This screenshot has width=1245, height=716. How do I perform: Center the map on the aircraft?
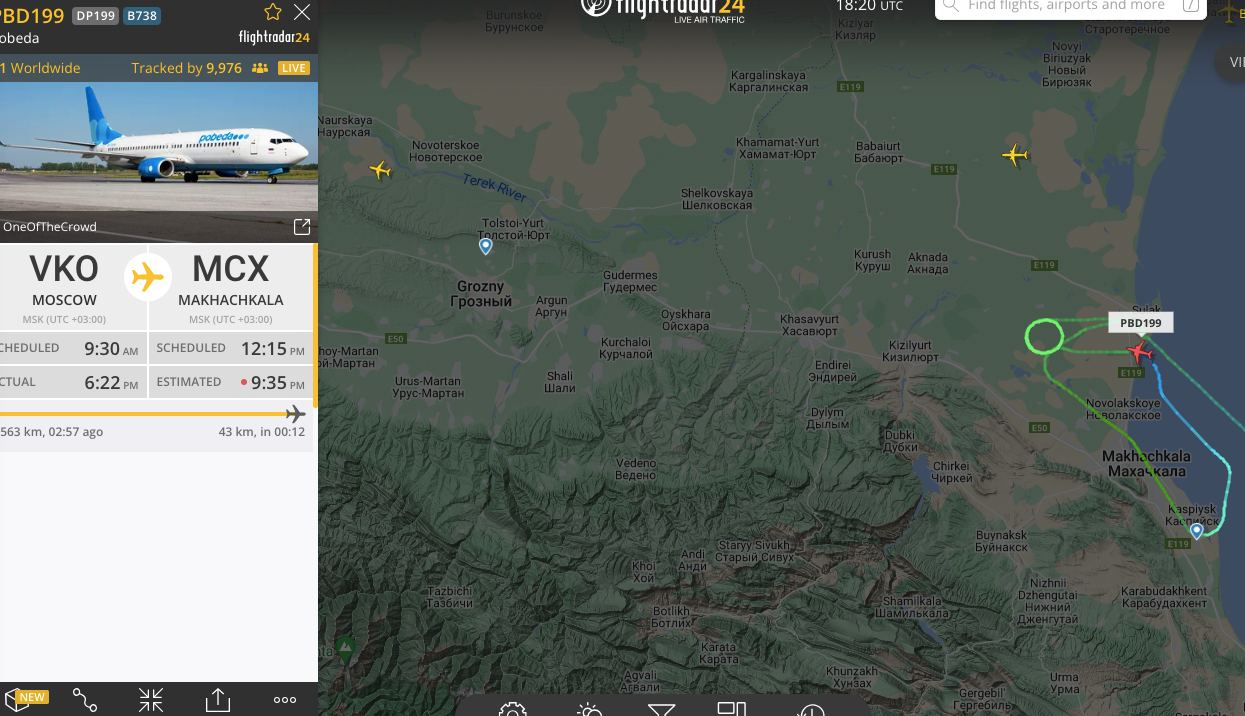[x=151, y=700]
